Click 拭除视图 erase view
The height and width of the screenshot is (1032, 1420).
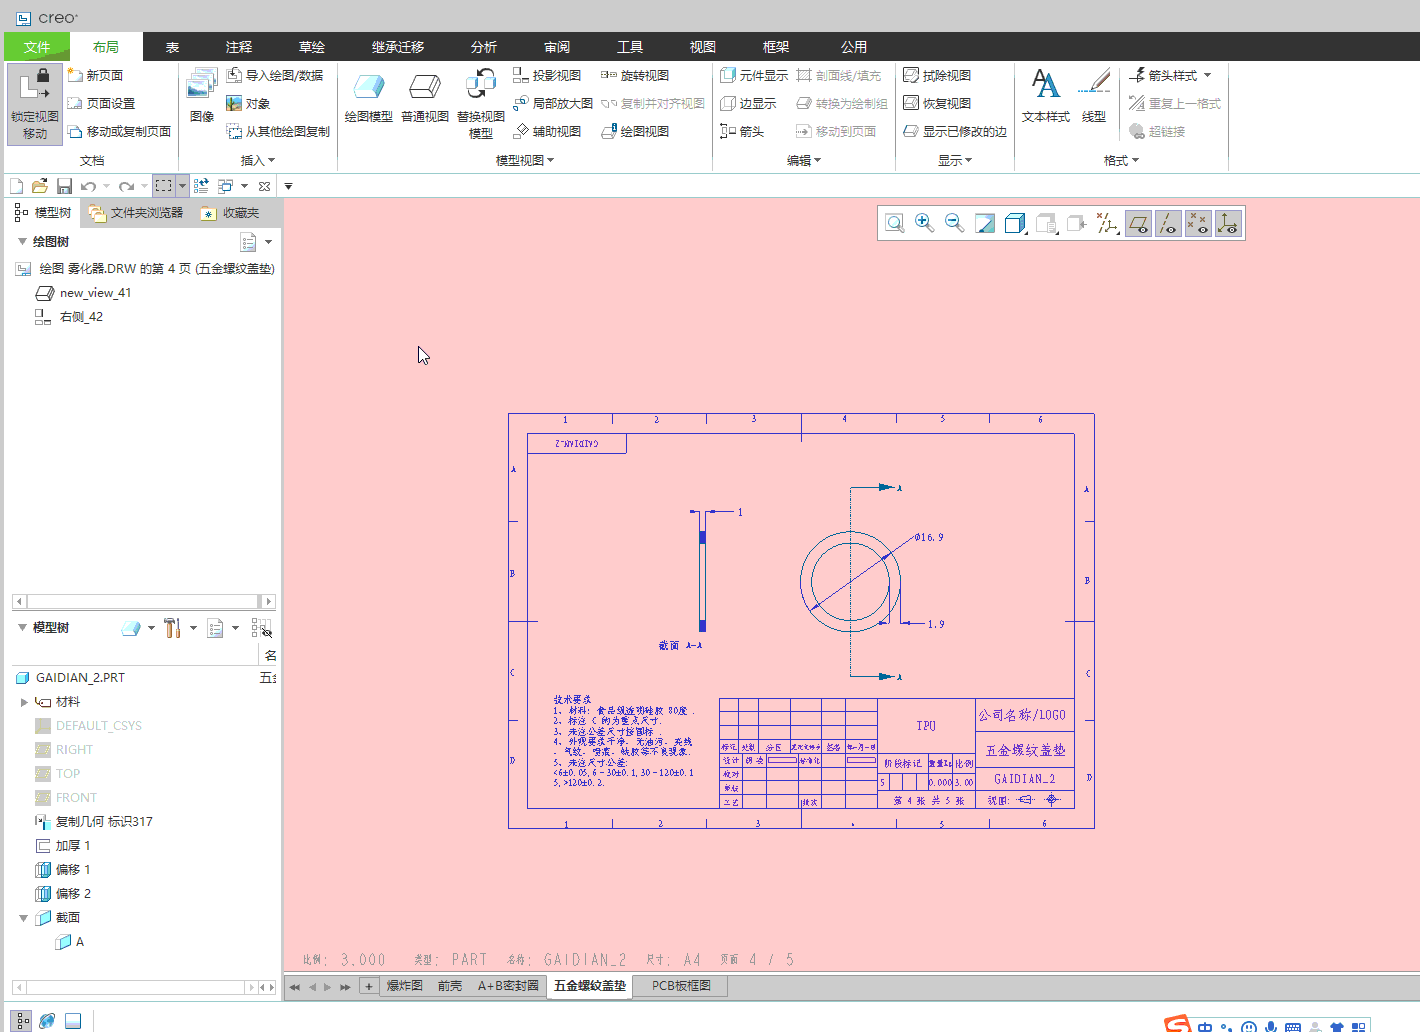[x=937, y=75]
